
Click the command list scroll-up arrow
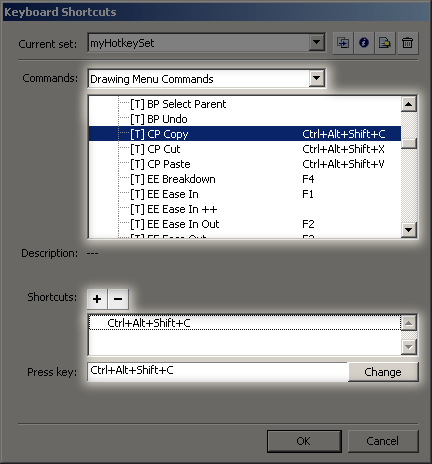tap(408, 104)
